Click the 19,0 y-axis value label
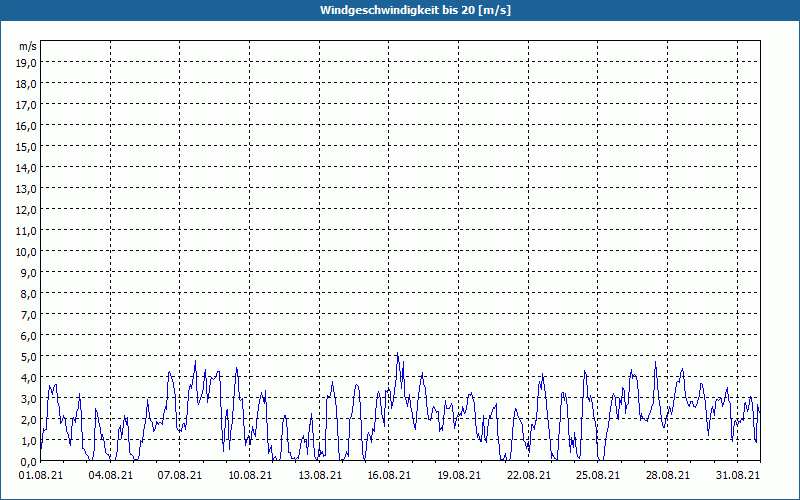Viewport: 800px width, 500px height. click(27, 62)
